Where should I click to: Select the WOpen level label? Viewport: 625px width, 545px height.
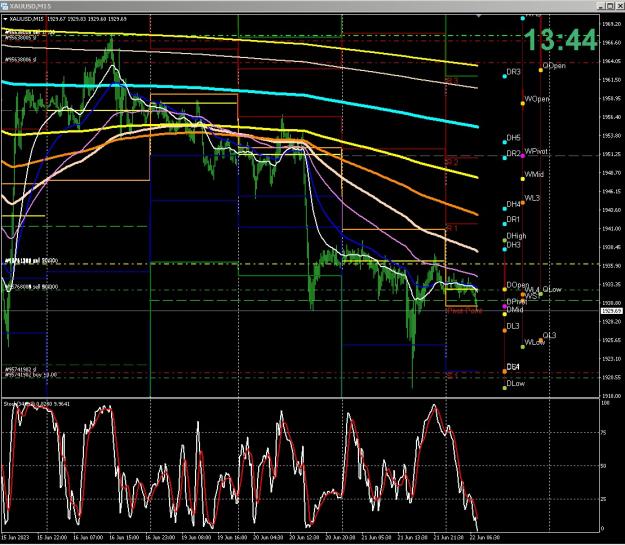(537, 98)
